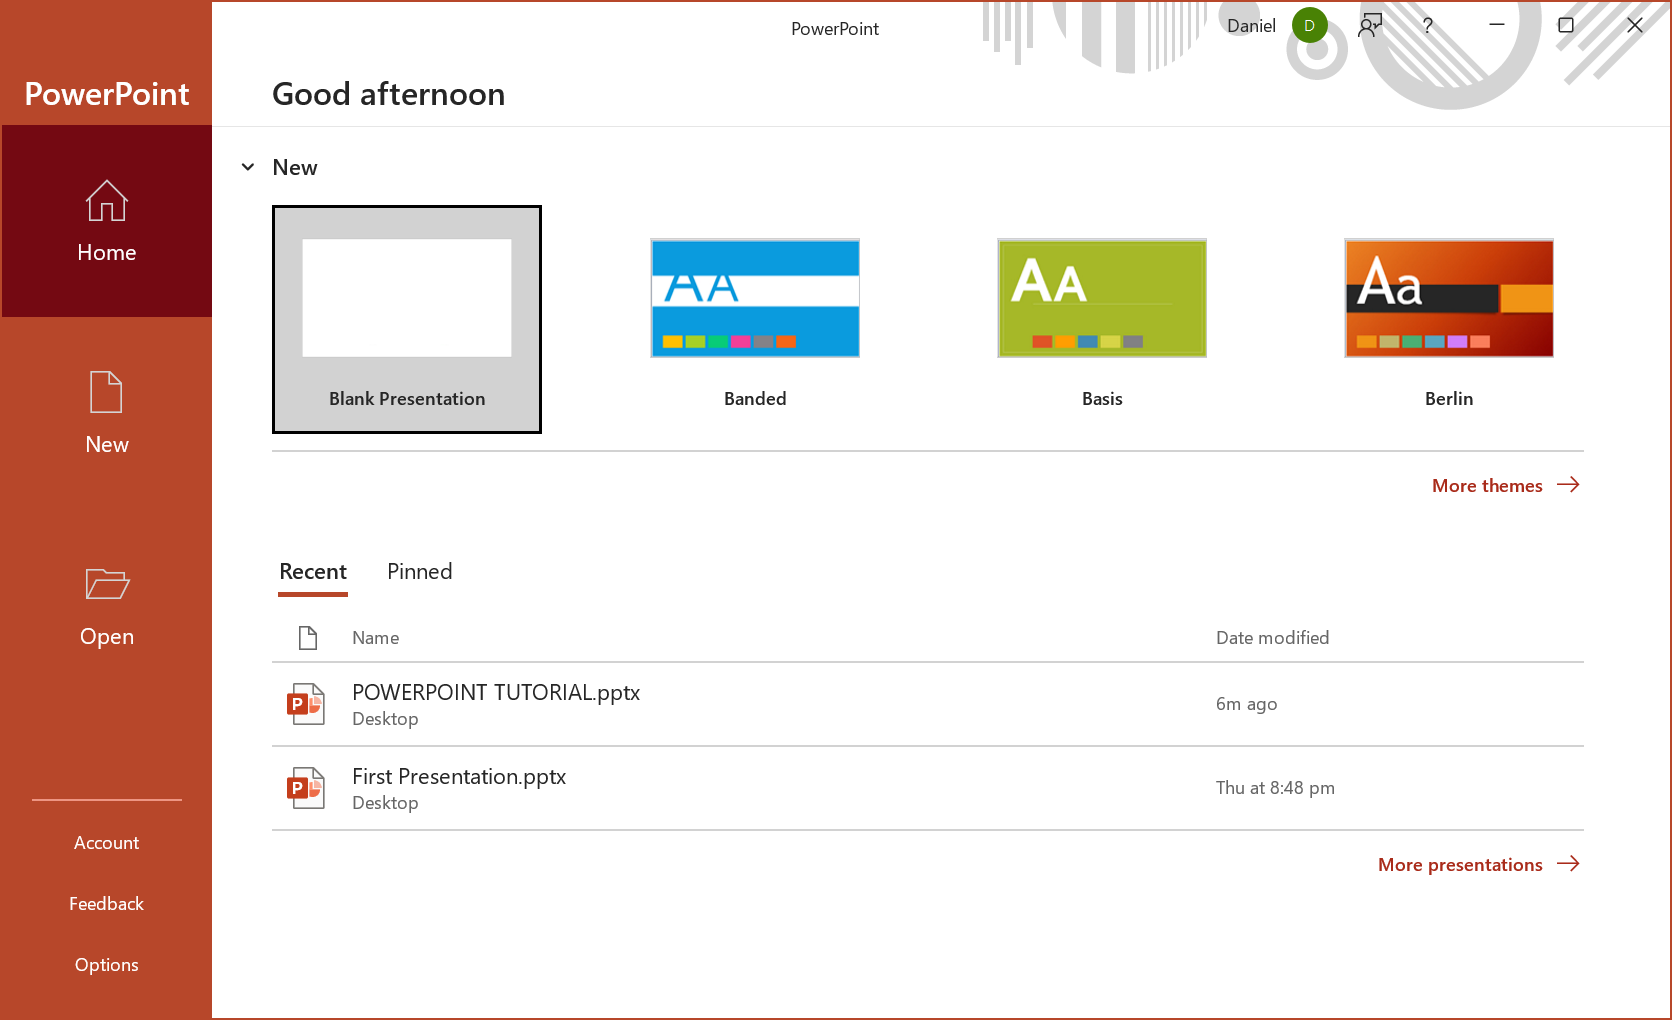Click the Open folder icon
This screenshot has height=1020, width=1672.
click(x=106, y=584)
